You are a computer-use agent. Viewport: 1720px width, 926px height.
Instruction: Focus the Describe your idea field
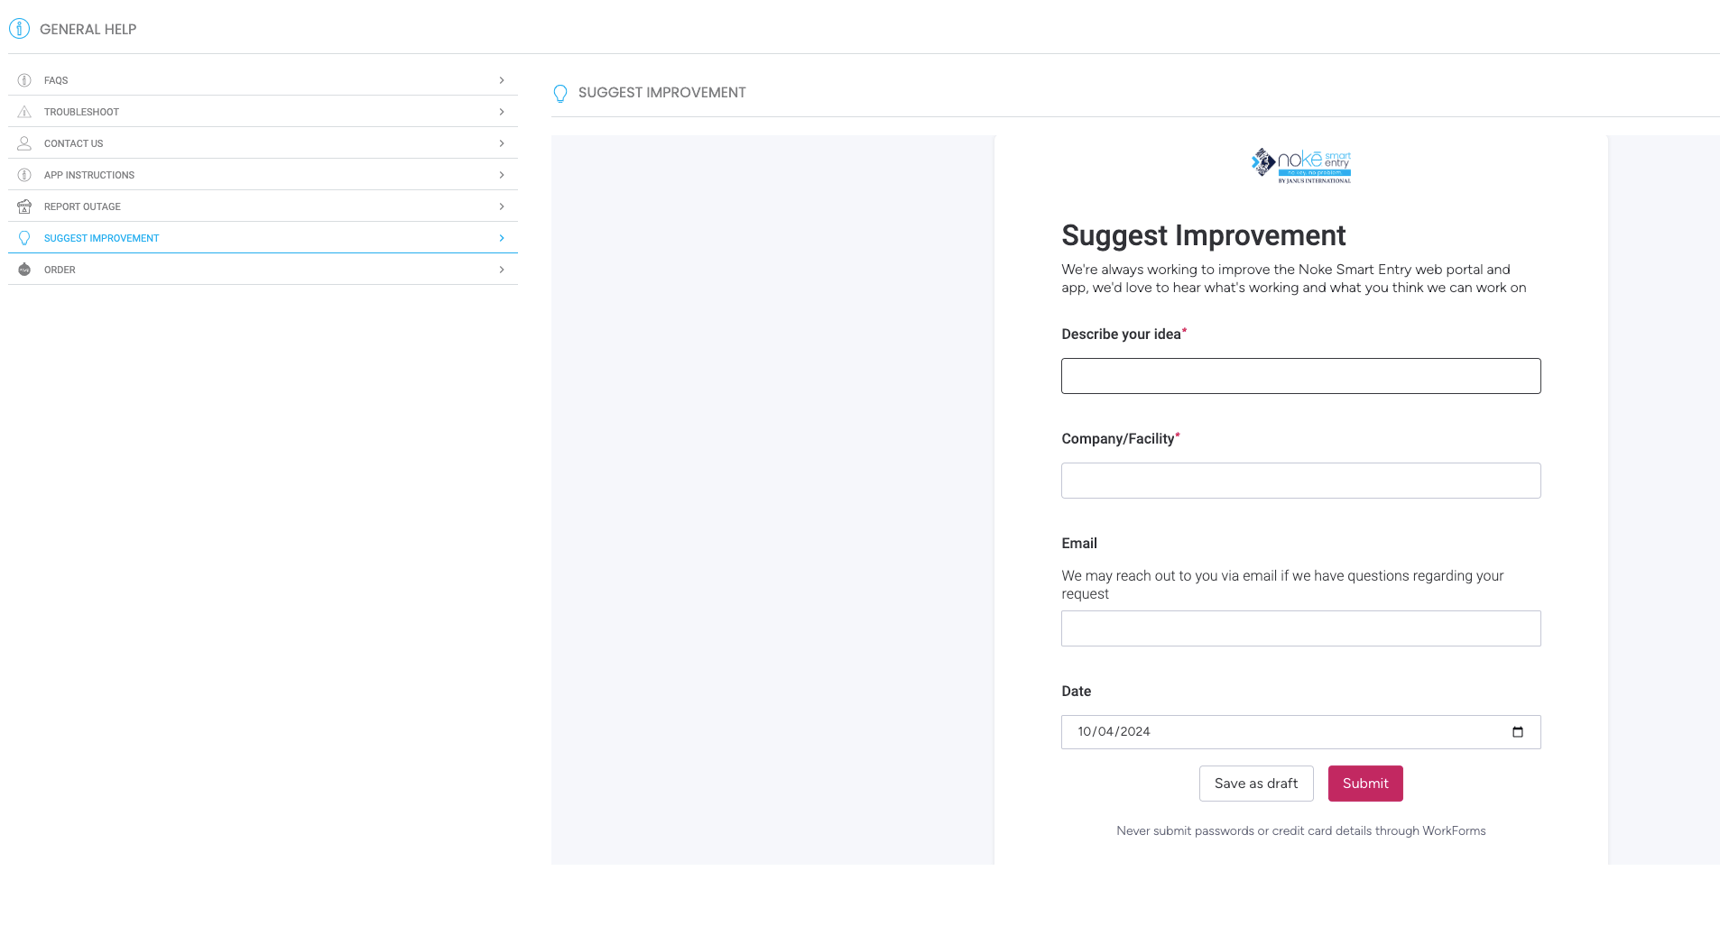(x=1301, y=376)
